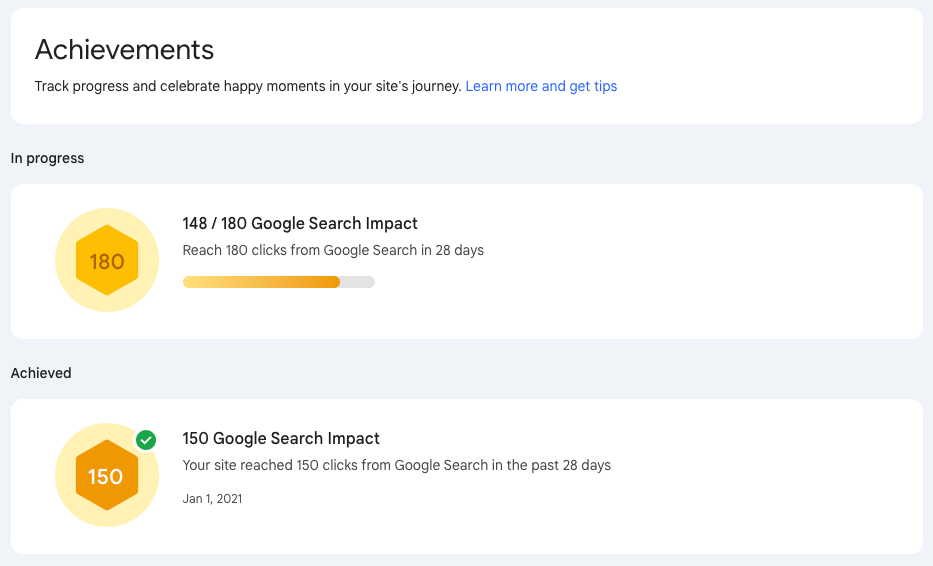Click the unfilled grey end of the progress bar
This screenshot has height=566, width=933.
358,282
